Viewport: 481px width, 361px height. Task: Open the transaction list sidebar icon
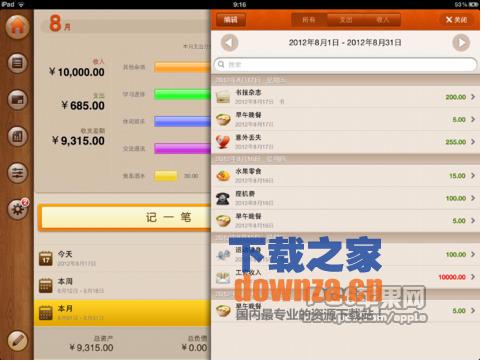click(17, 63)
